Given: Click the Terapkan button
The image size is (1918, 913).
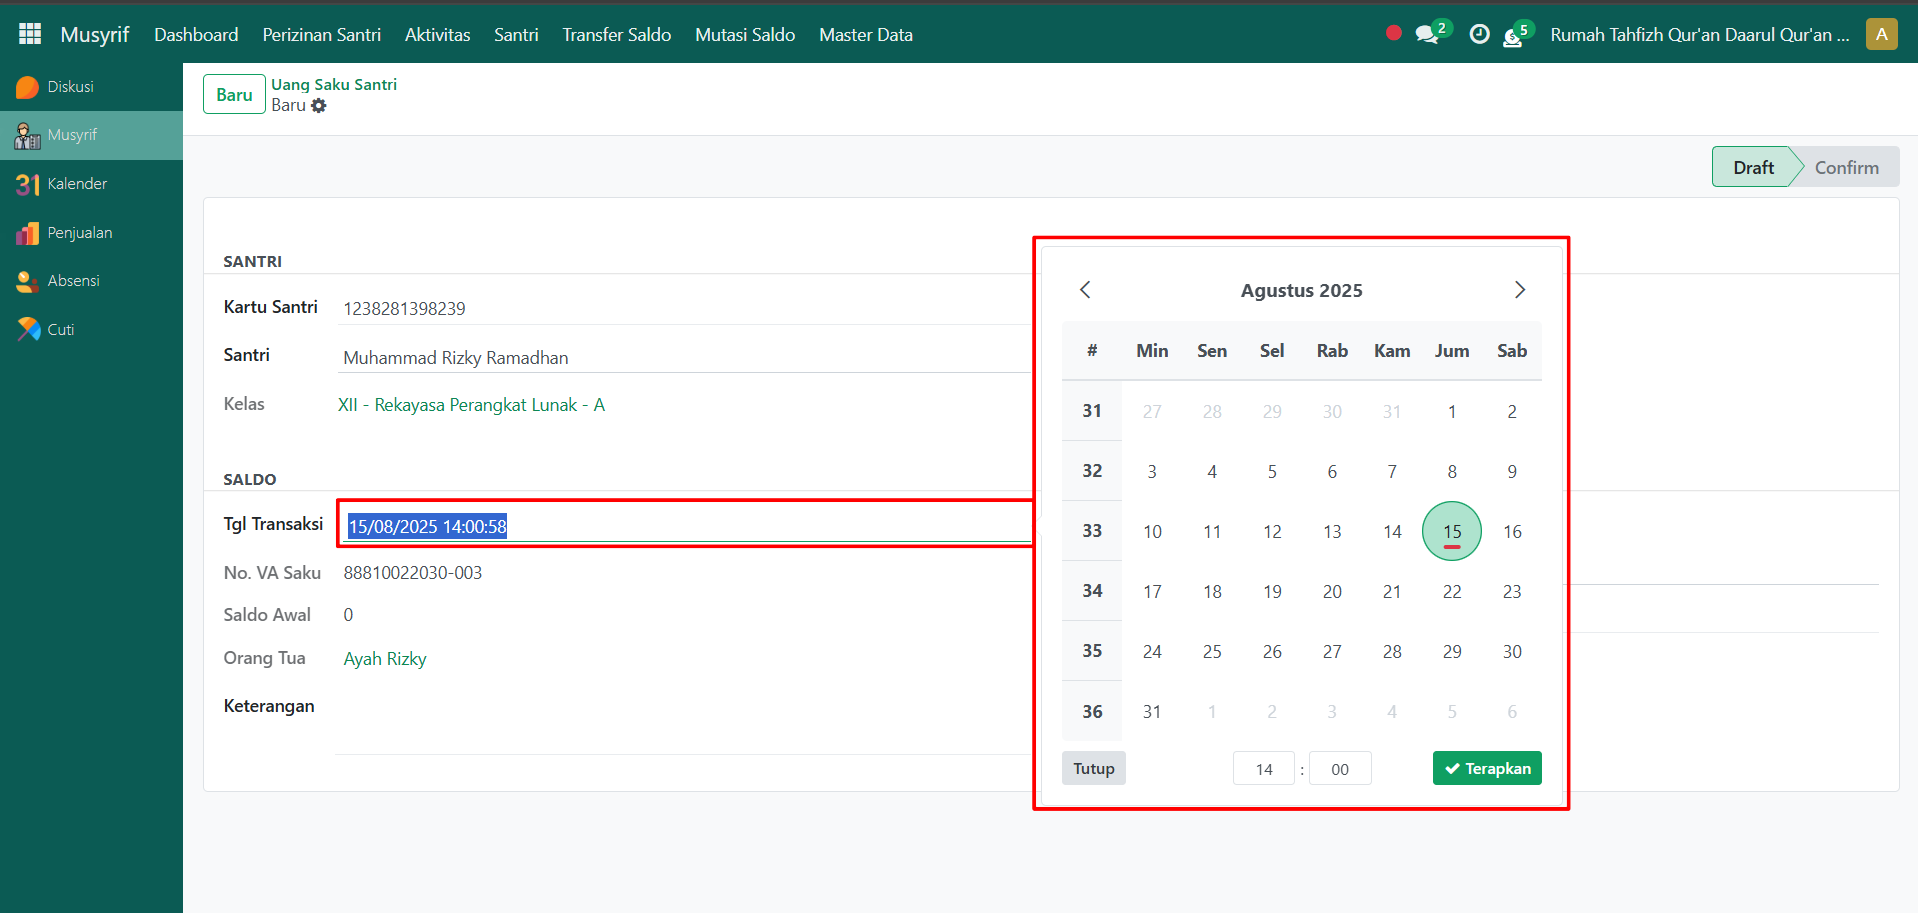Looking at the screenshot, I should click(1486, 768).
